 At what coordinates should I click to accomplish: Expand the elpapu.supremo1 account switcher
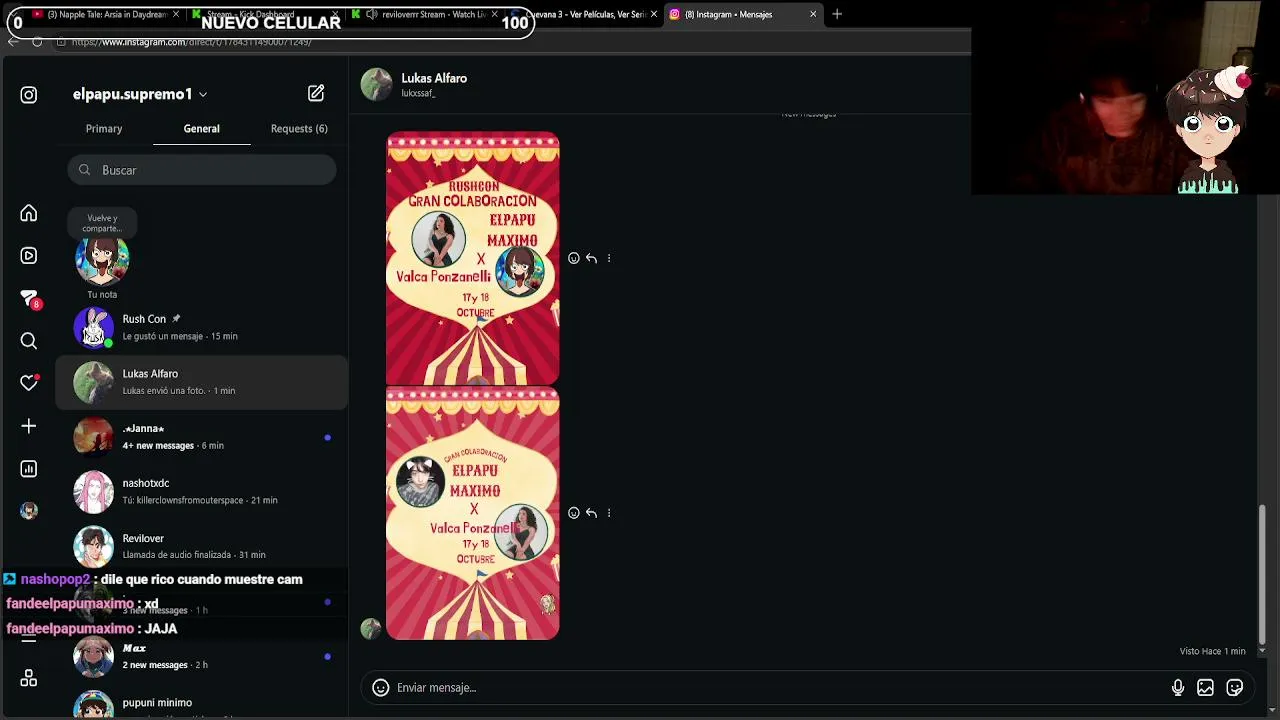[140, 94]
